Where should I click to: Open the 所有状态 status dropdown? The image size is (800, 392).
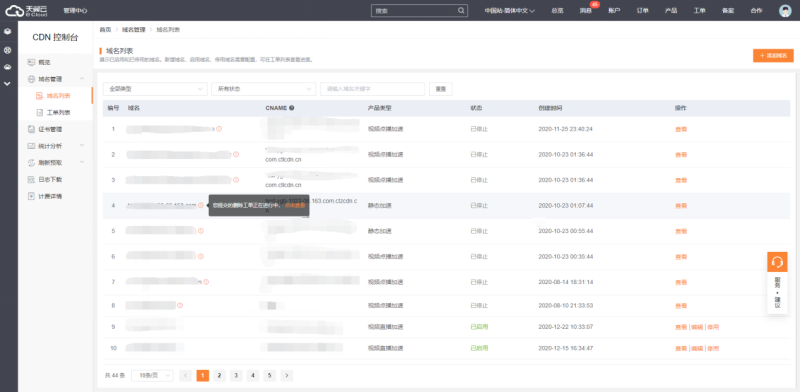pos(264,89)
